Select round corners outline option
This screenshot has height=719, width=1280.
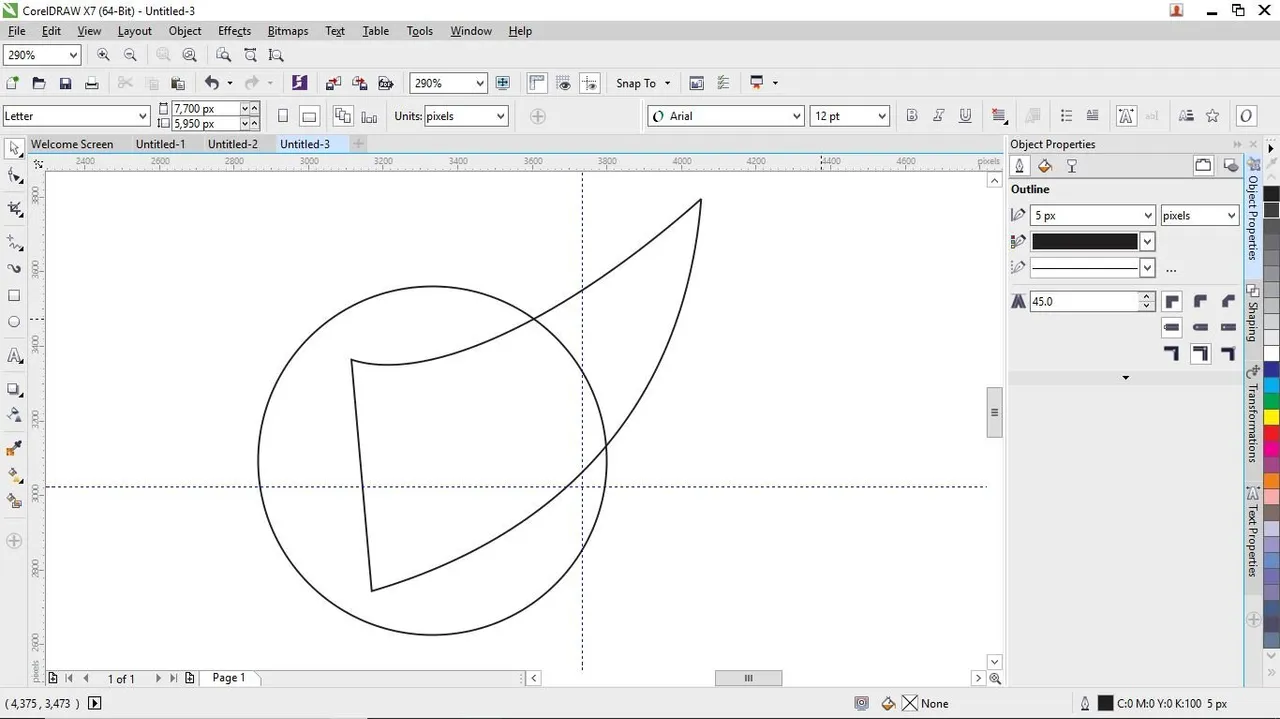pos(1200,301)
